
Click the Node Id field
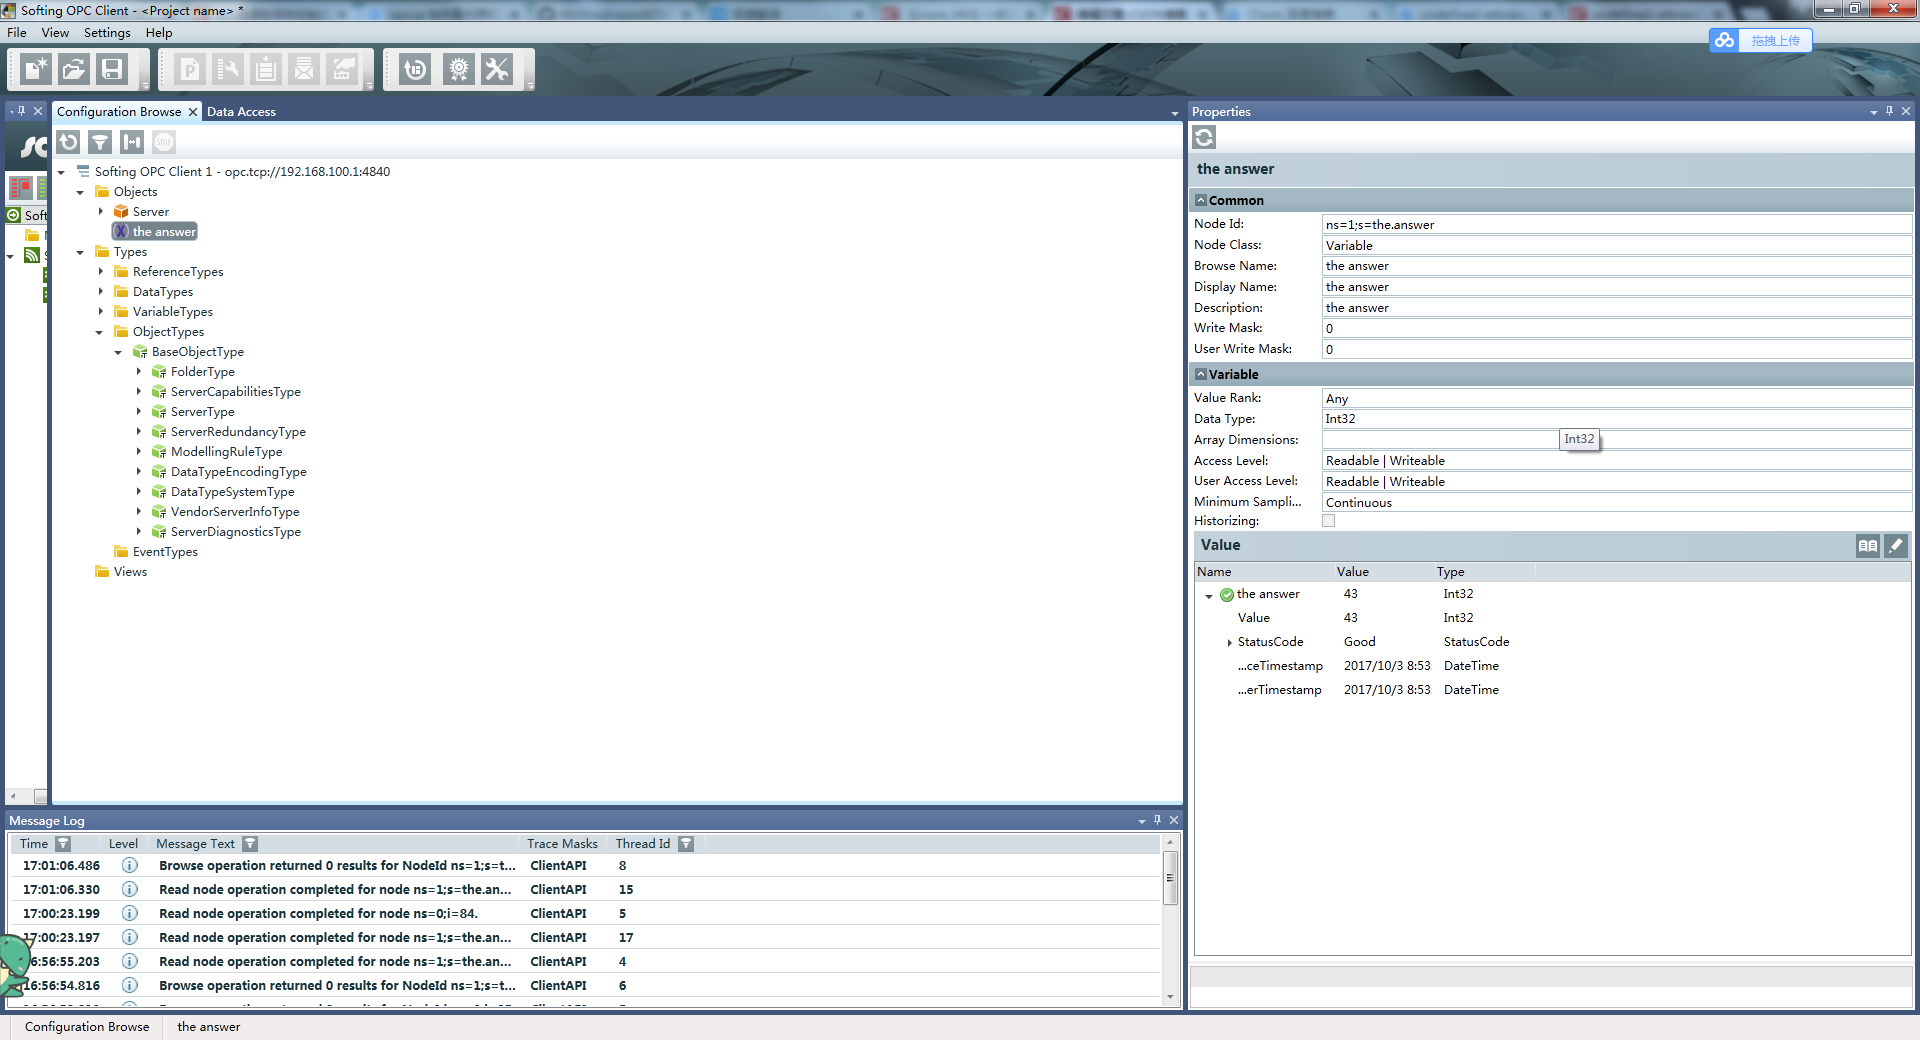click(1617, 224)
